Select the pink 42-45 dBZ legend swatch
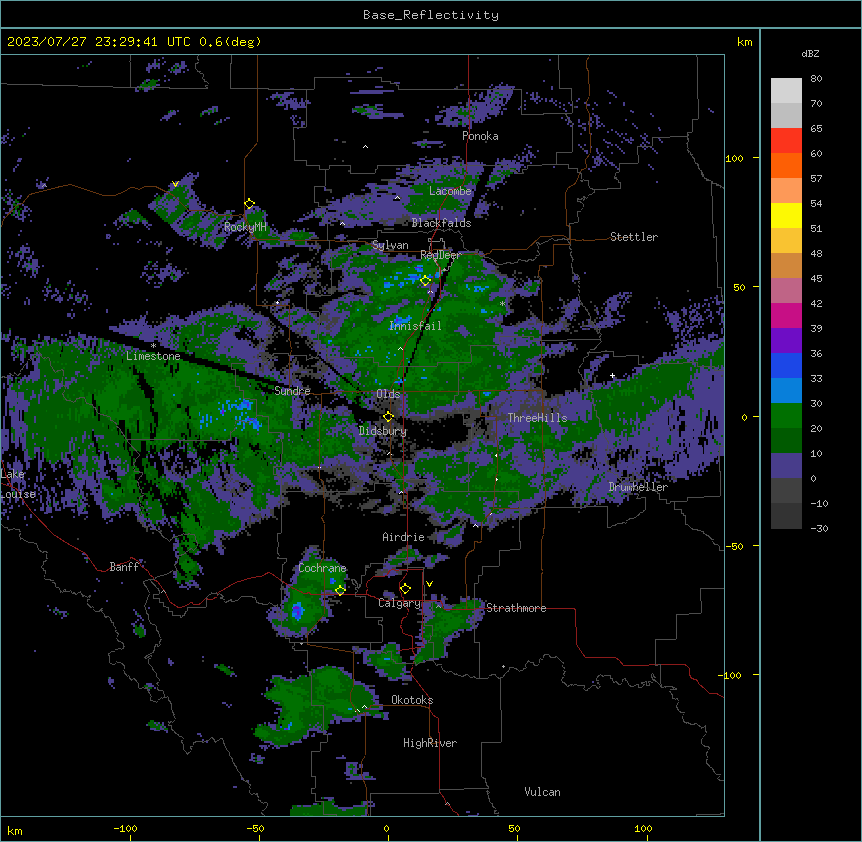 pyautogui.click(x=786, y=290)
